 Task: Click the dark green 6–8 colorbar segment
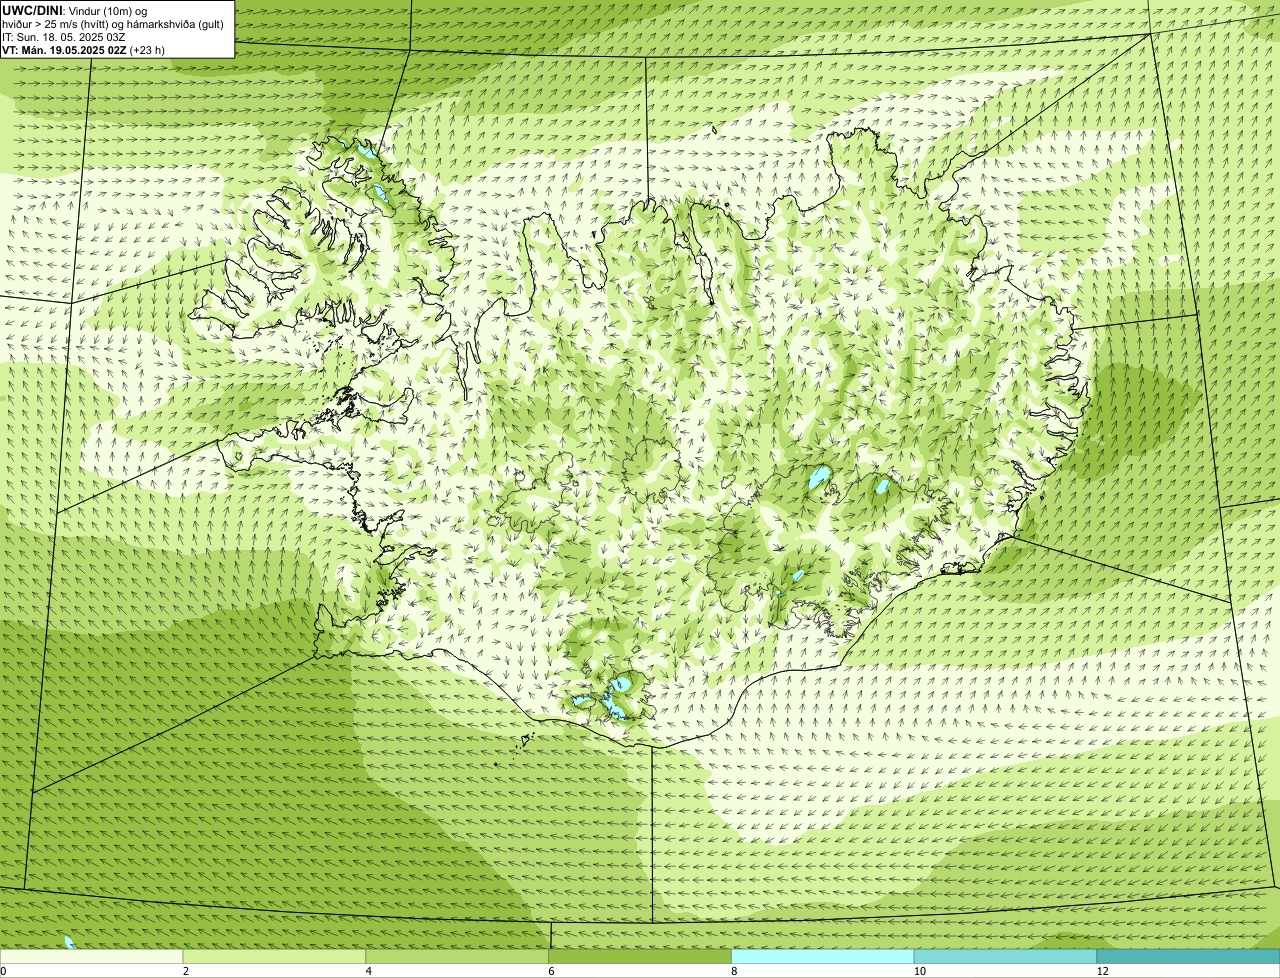coord(641,957)
